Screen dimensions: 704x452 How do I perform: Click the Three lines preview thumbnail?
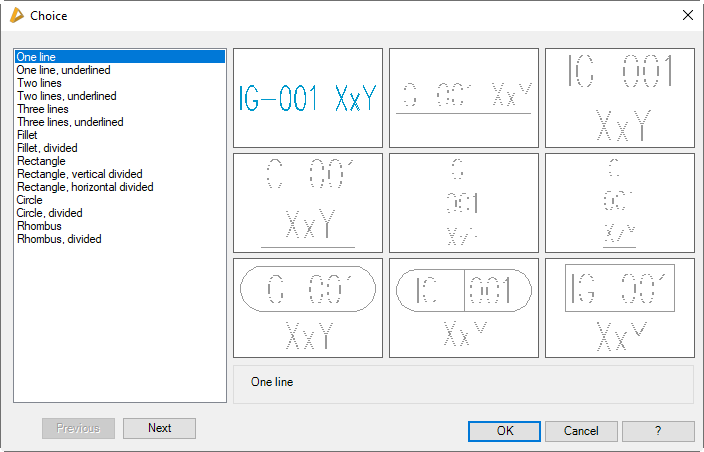pyautogui.click(x=463, y=202)
